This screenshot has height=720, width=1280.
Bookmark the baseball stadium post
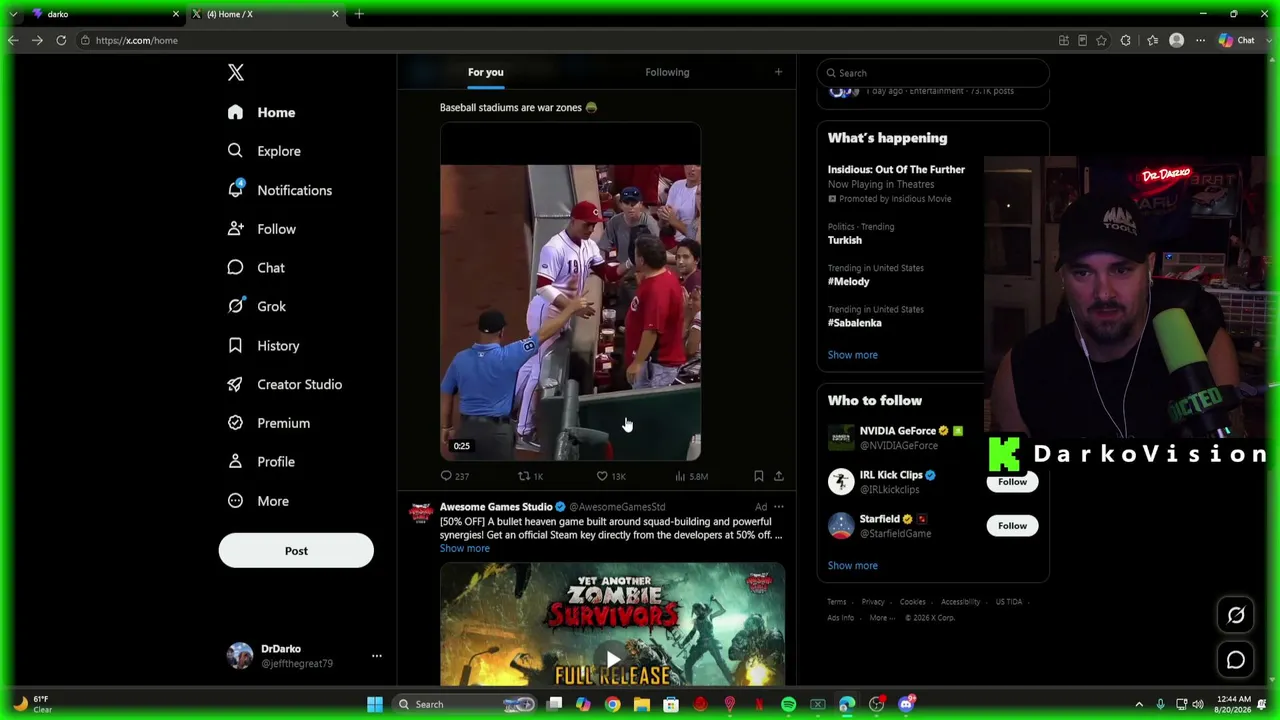[x=758, y=476]
